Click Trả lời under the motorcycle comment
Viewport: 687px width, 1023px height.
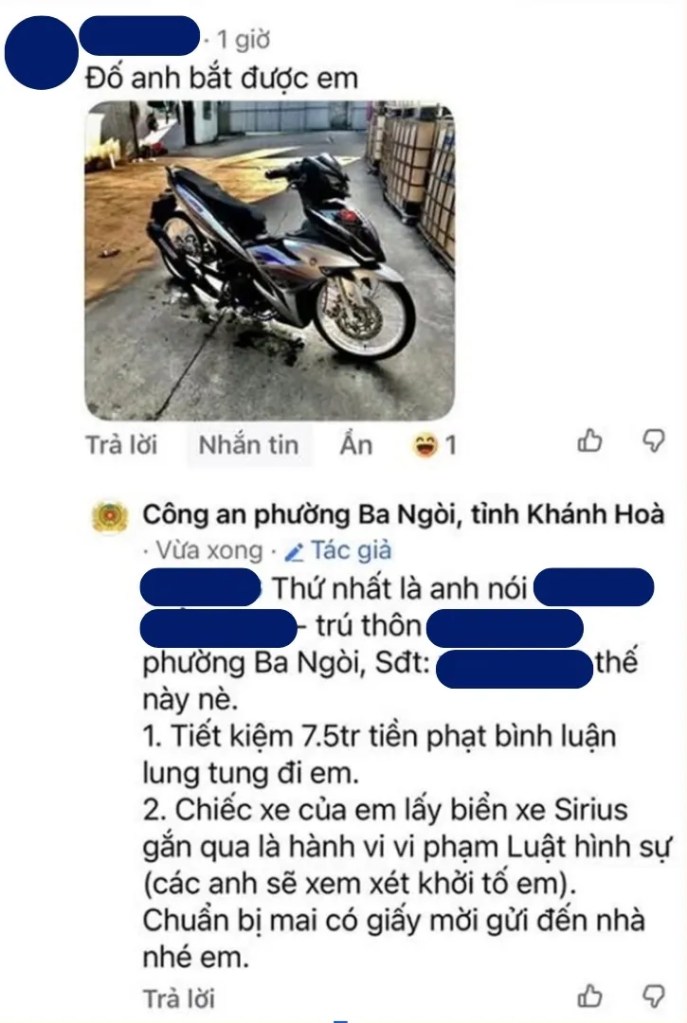pos(122,445)
